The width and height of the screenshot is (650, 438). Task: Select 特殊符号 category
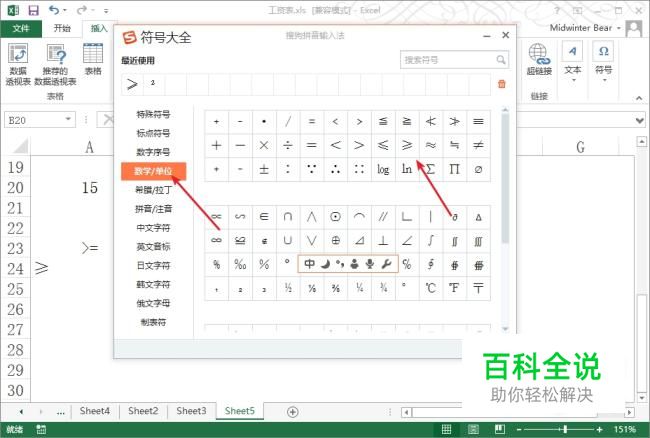(x=153, y=114)
